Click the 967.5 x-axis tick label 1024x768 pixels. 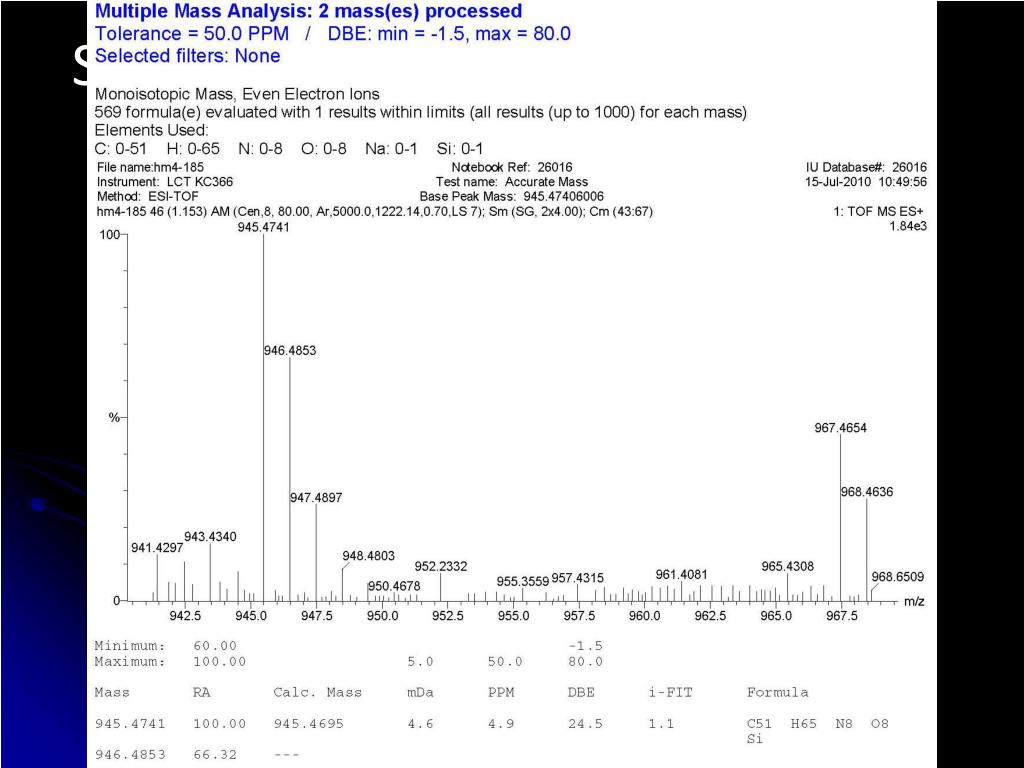coord(841,616)
